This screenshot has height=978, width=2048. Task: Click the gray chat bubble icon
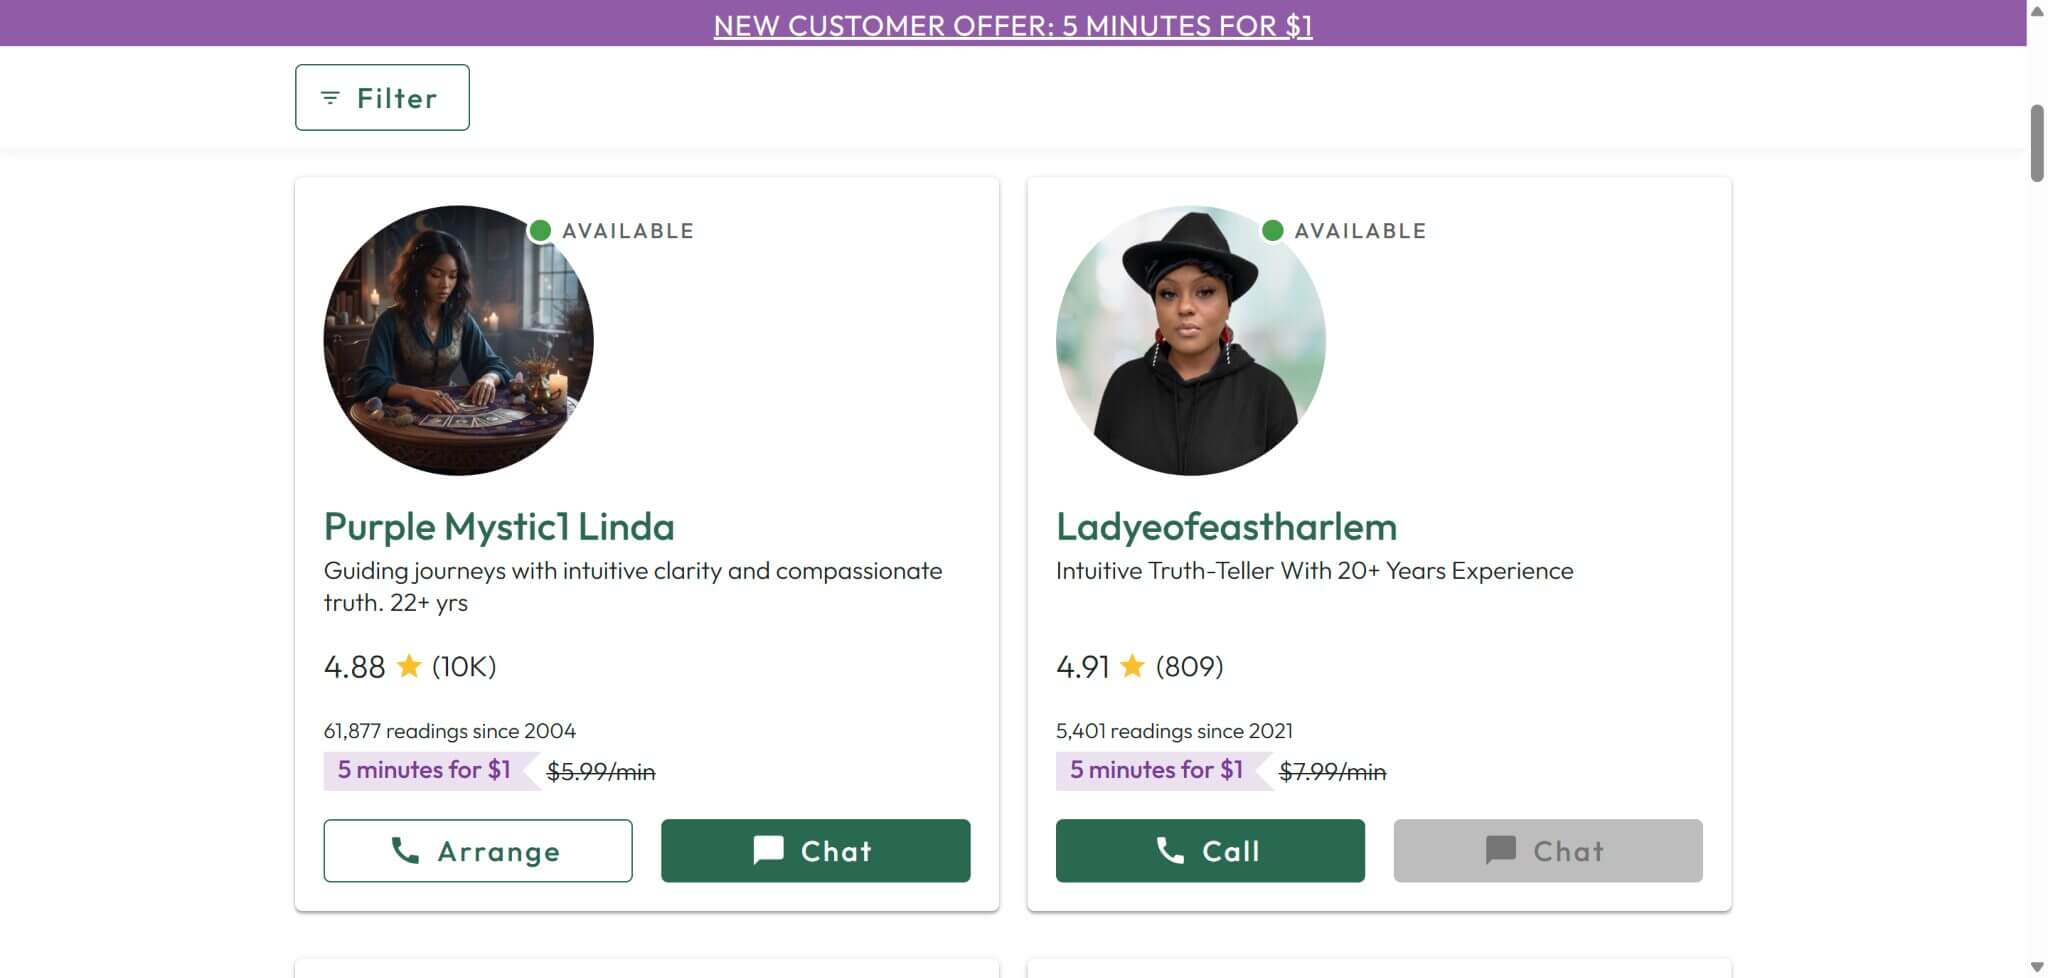(1500, 850)
